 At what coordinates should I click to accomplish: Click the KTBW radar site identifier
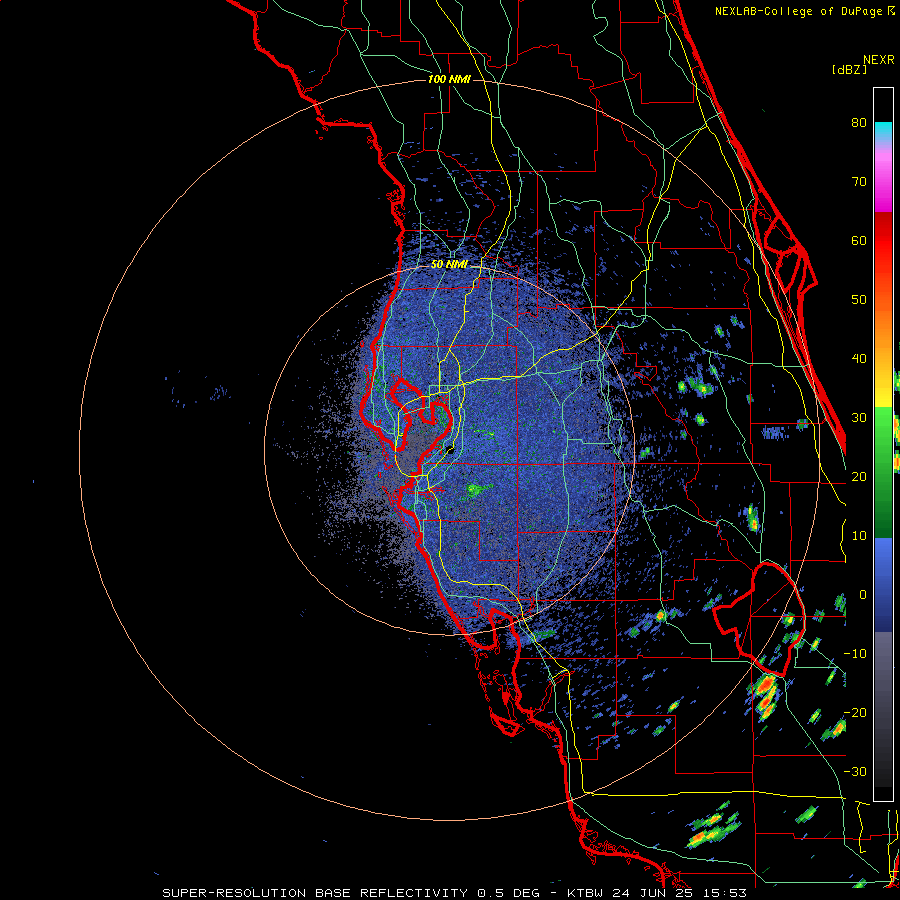[x=586, y=893]
